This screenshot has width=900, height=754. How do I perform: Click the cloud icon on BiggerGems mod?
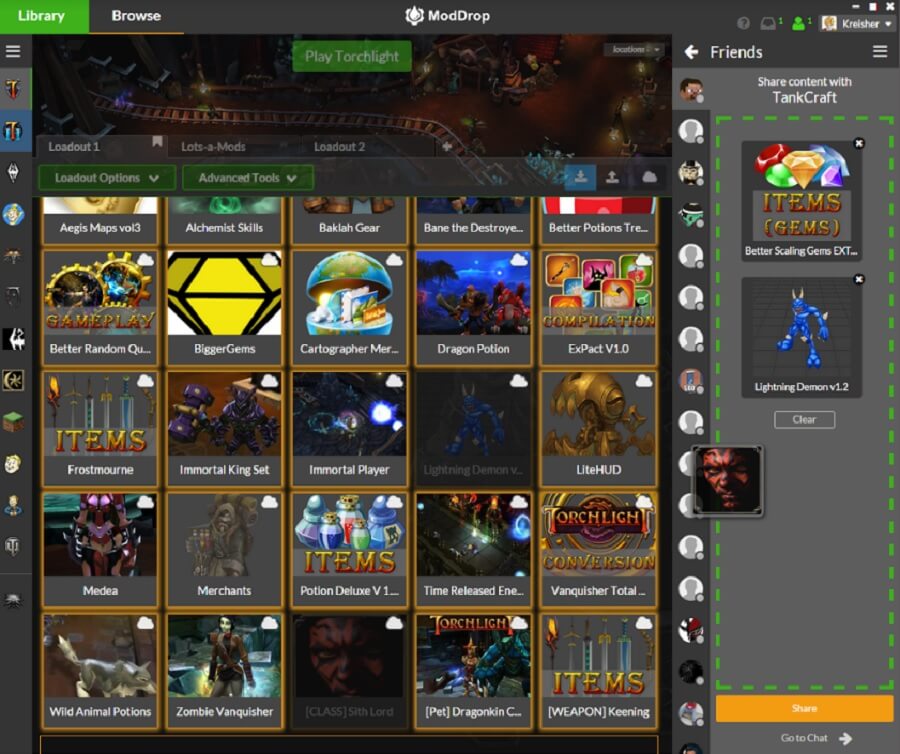(269, 260)
